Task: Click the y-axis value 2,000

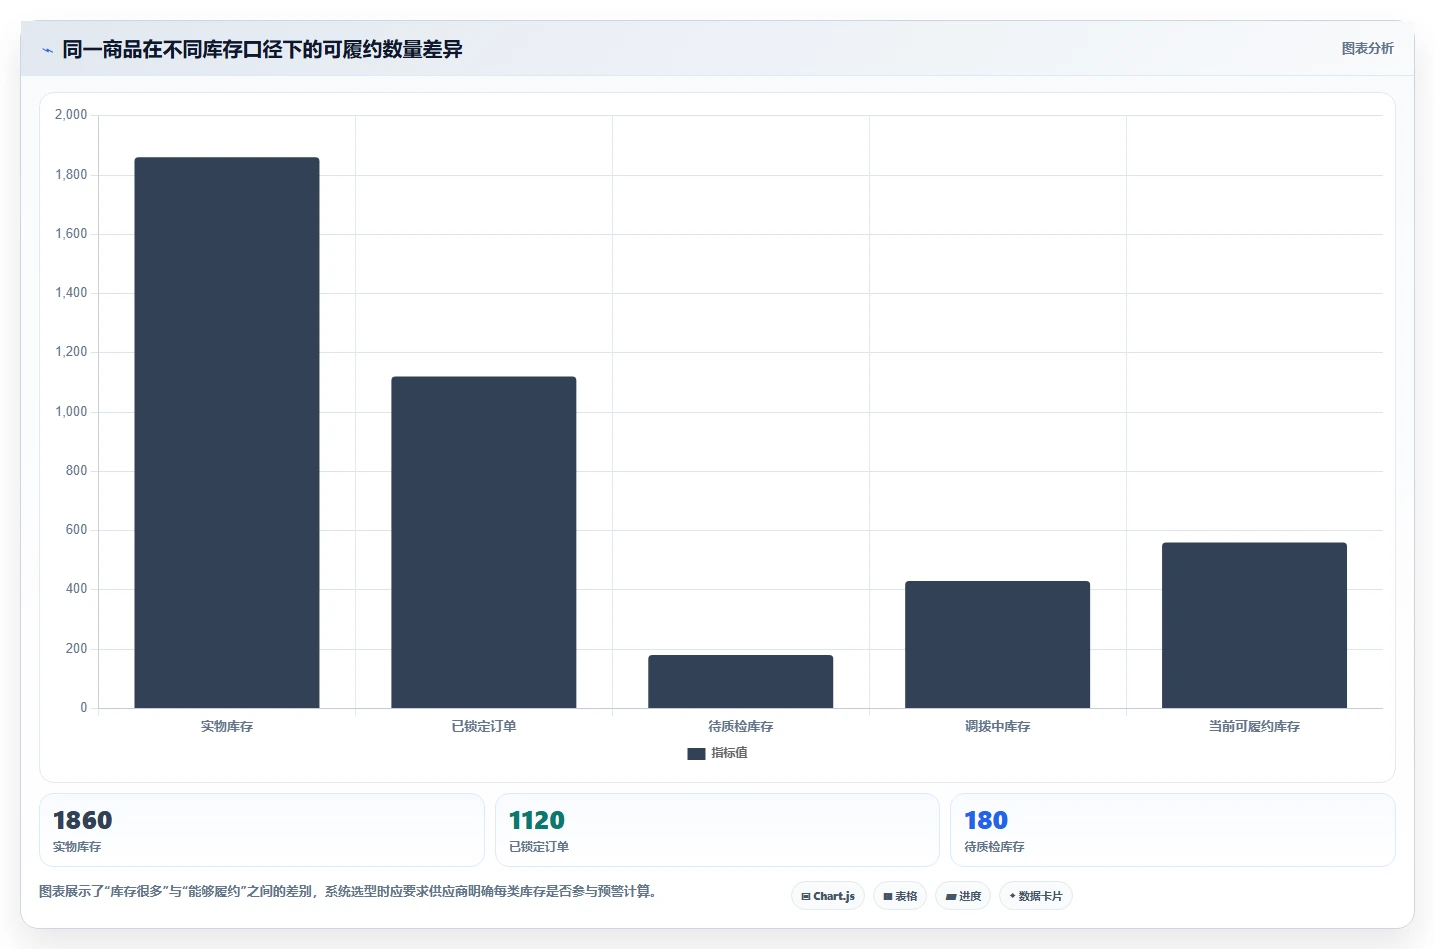Action: point(71,115)
